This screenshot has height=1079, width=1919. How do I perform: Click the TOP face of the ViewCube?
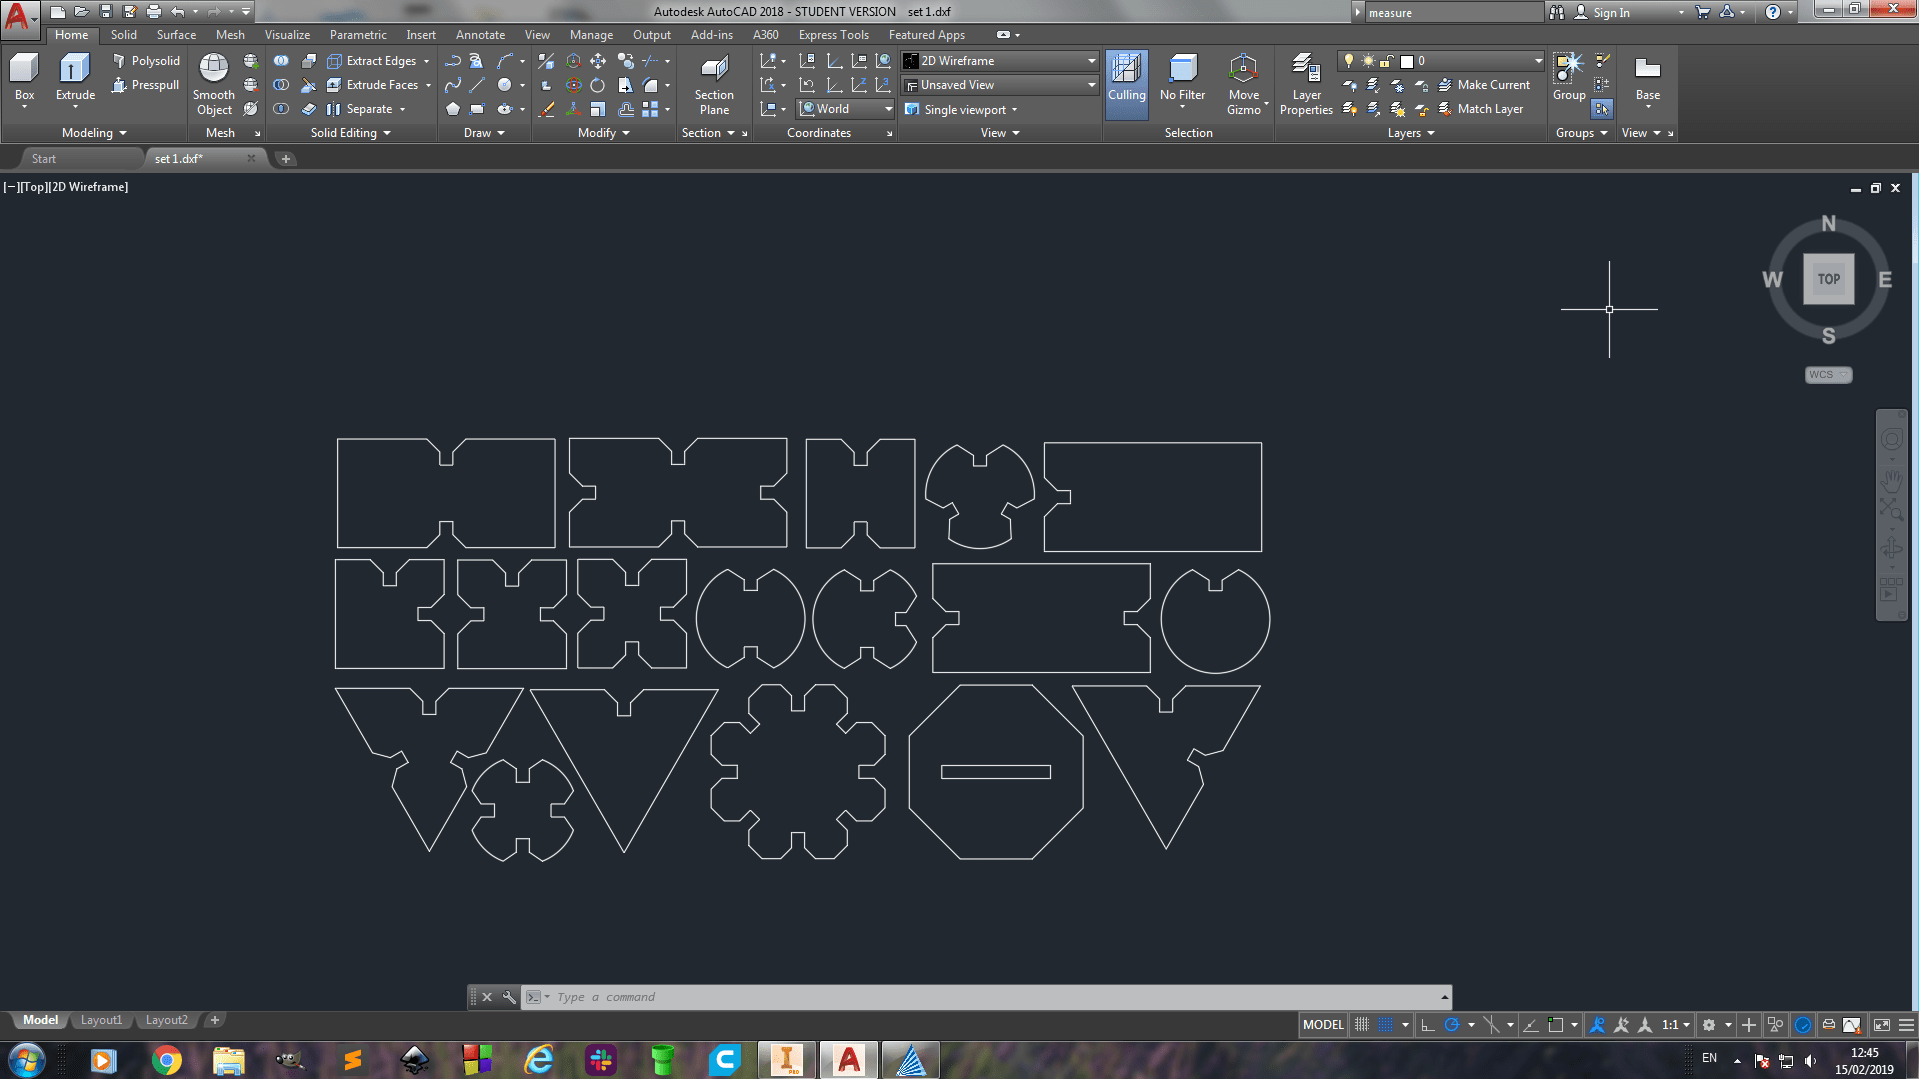(x=1828, y=279)
